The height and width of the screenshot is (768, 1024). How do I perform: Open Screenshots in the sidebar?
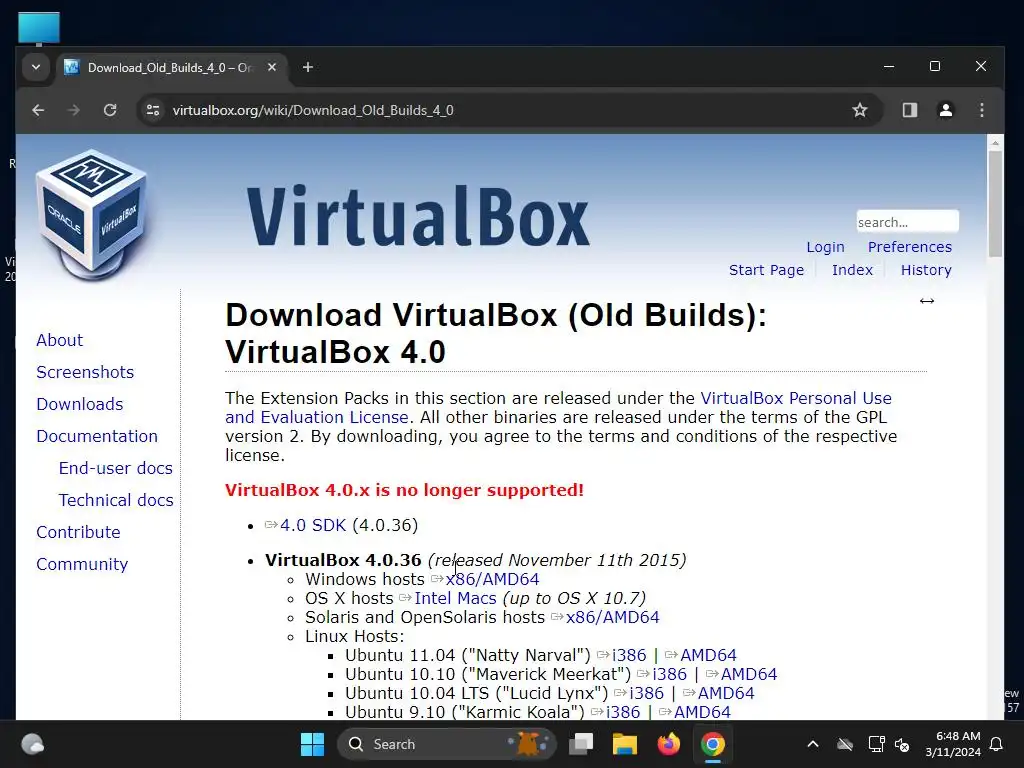click(x=85, y=372)
